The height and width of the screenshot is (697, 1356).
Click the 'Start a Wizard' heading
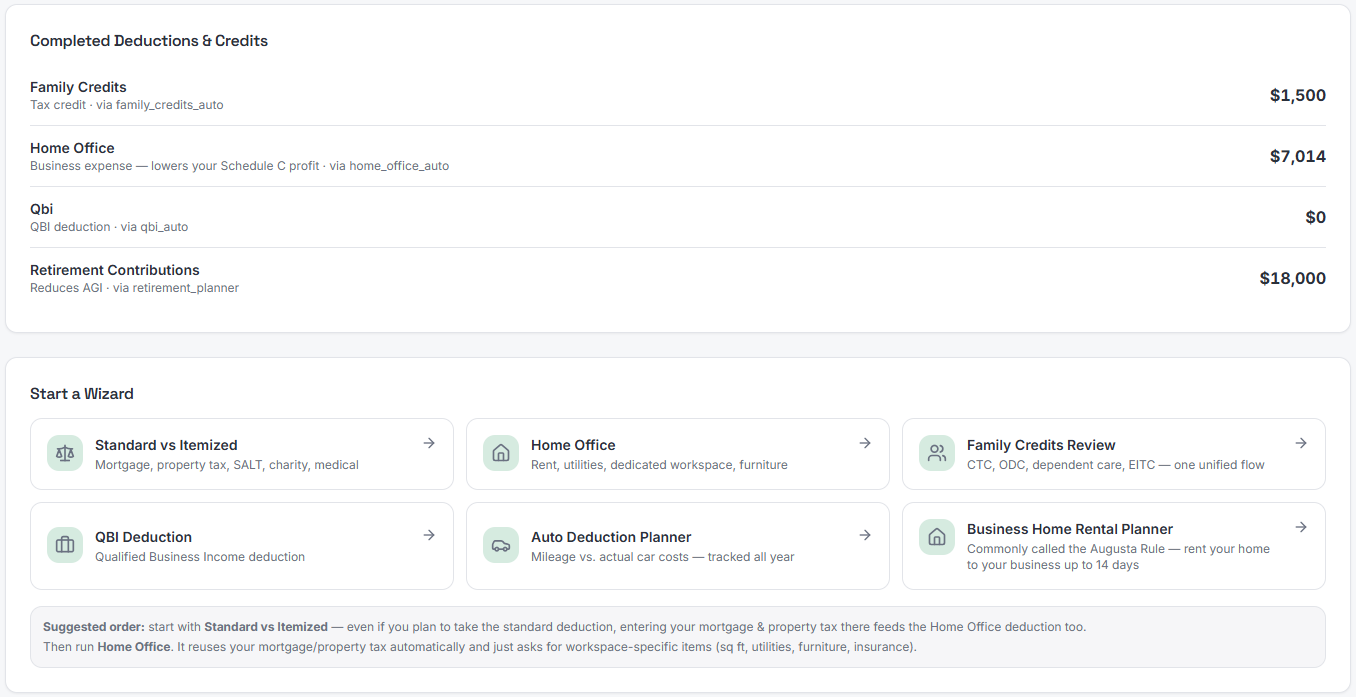click(x=82, y=394)
